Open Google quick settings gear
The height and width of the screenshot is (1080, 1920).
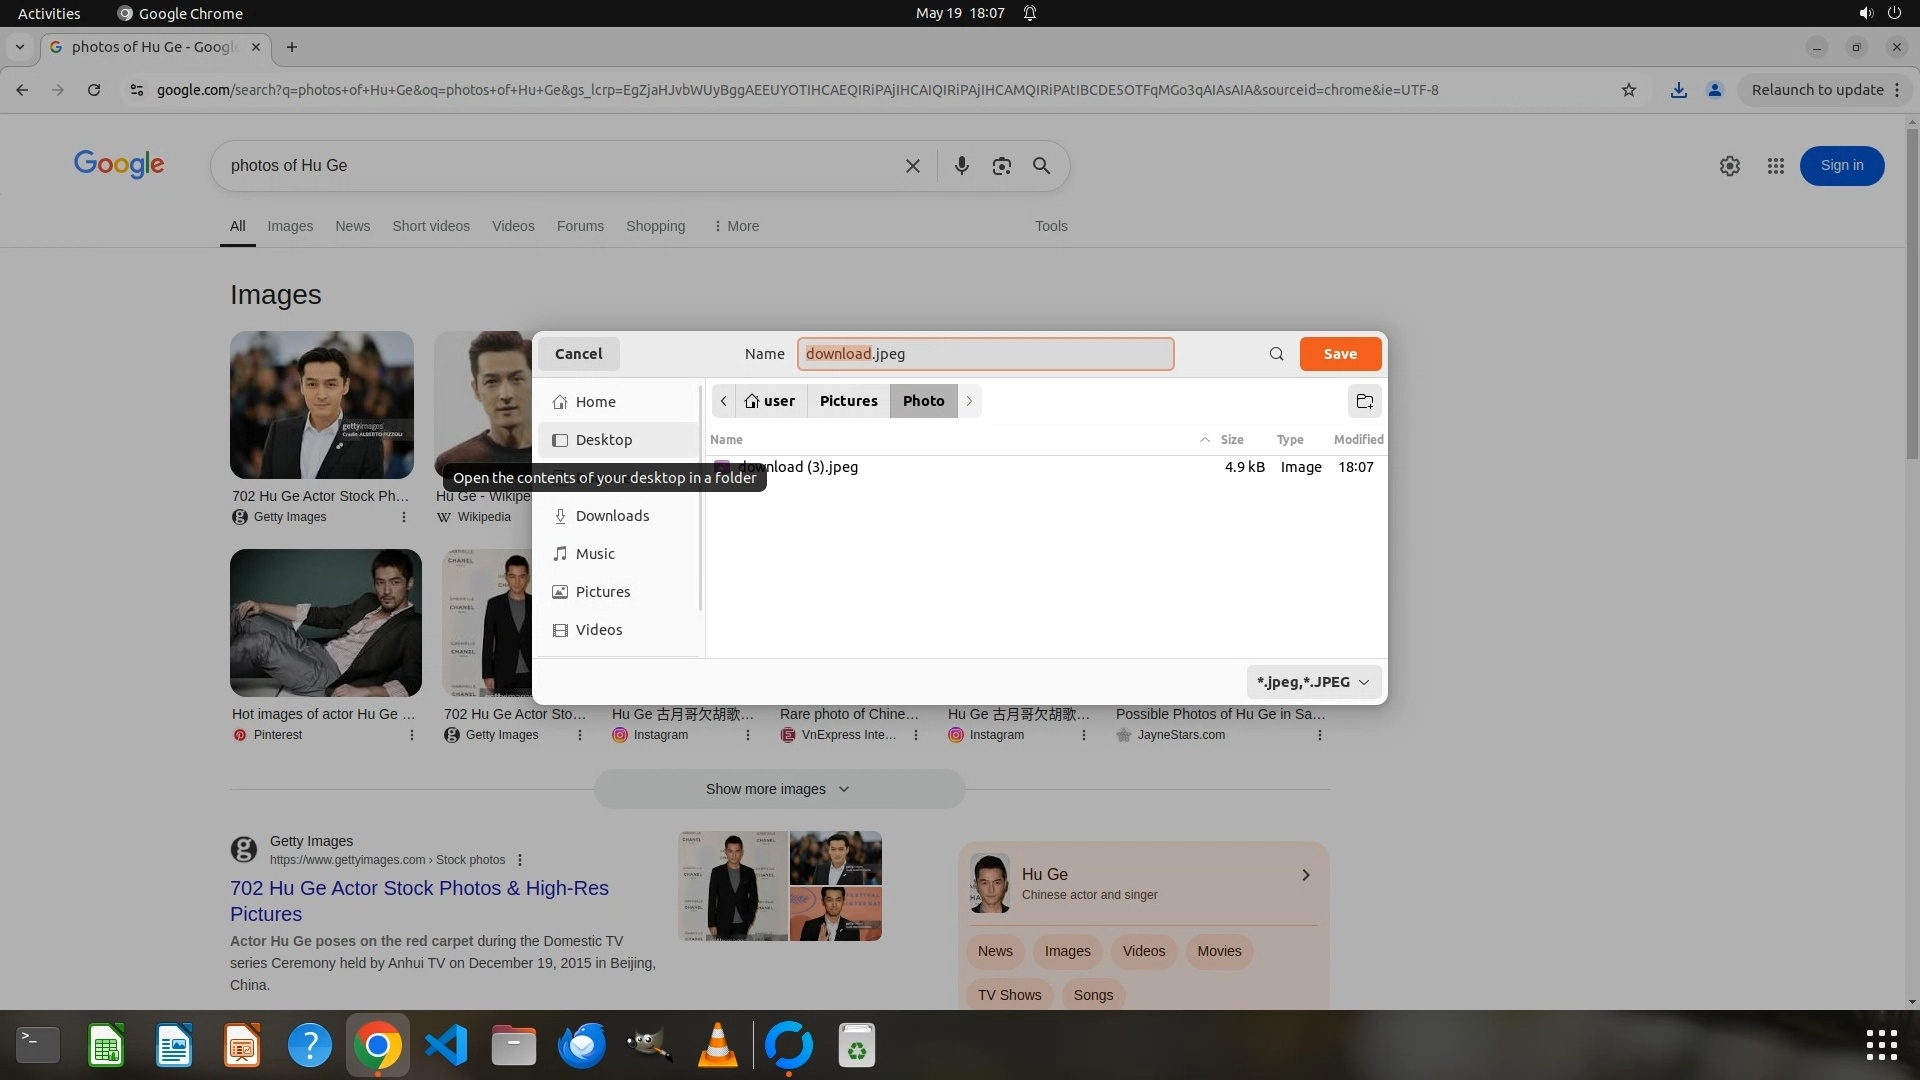tap(1729, 166)
